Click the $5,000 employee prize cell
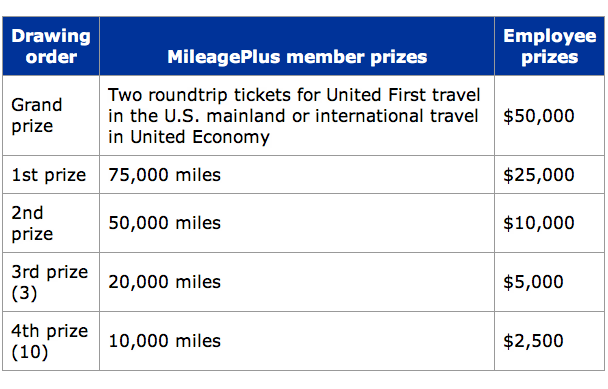The width and height of the screenshot is (608, 389). [549, 282]
